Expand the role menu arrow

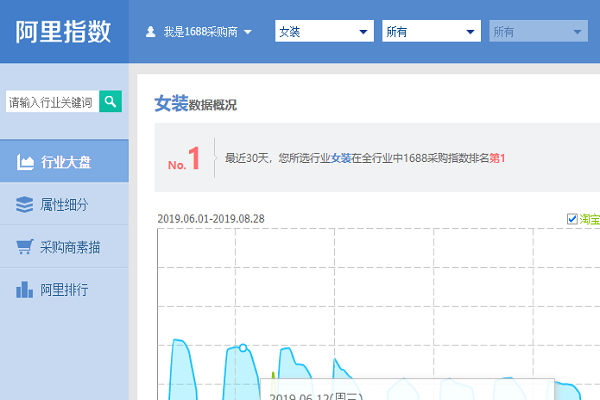click(248, 32)
